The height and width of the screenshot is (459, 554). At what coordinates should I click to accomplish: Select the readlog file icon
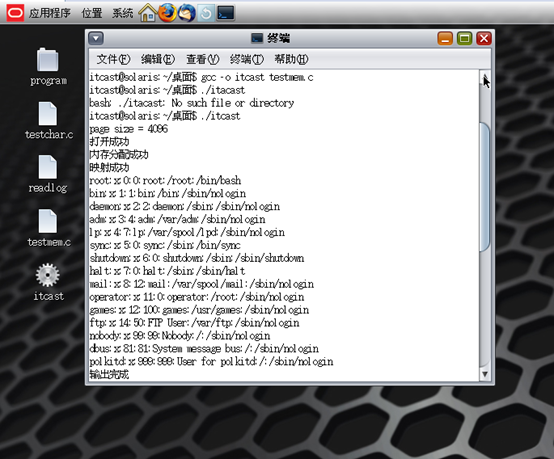[48, 174]
